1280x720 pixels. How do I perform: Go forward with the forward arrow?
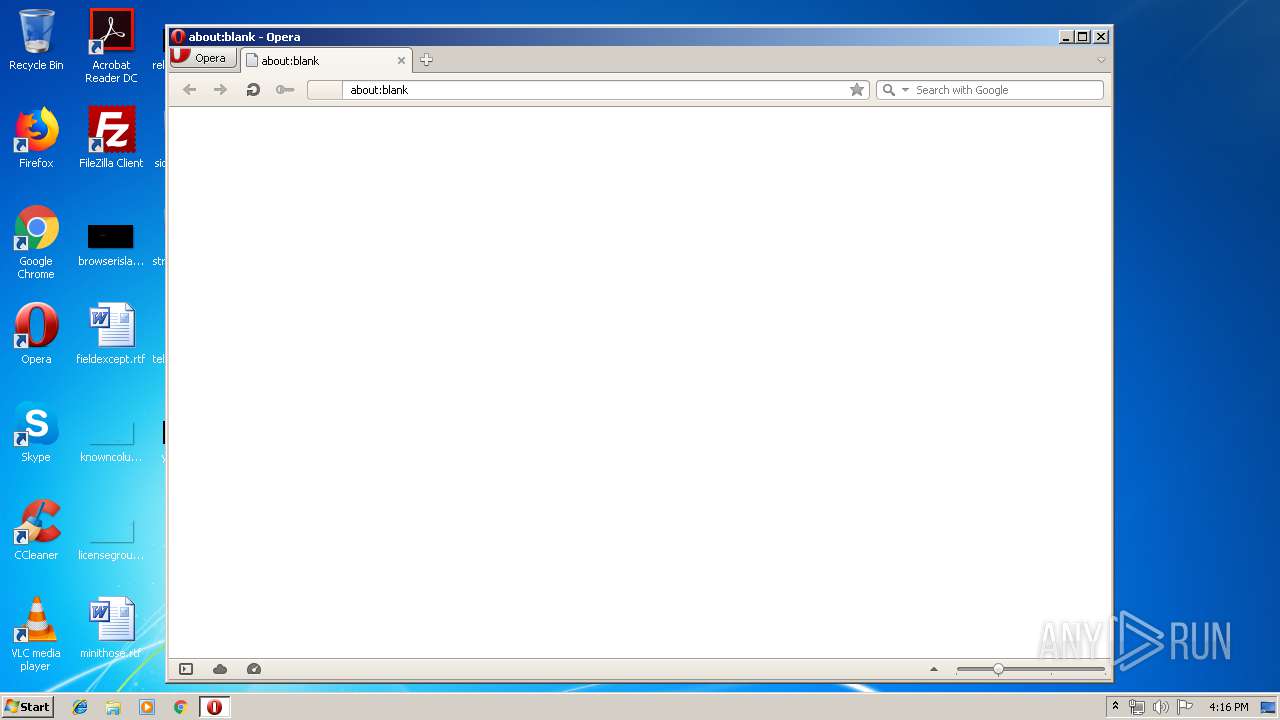tap(220, 90)
